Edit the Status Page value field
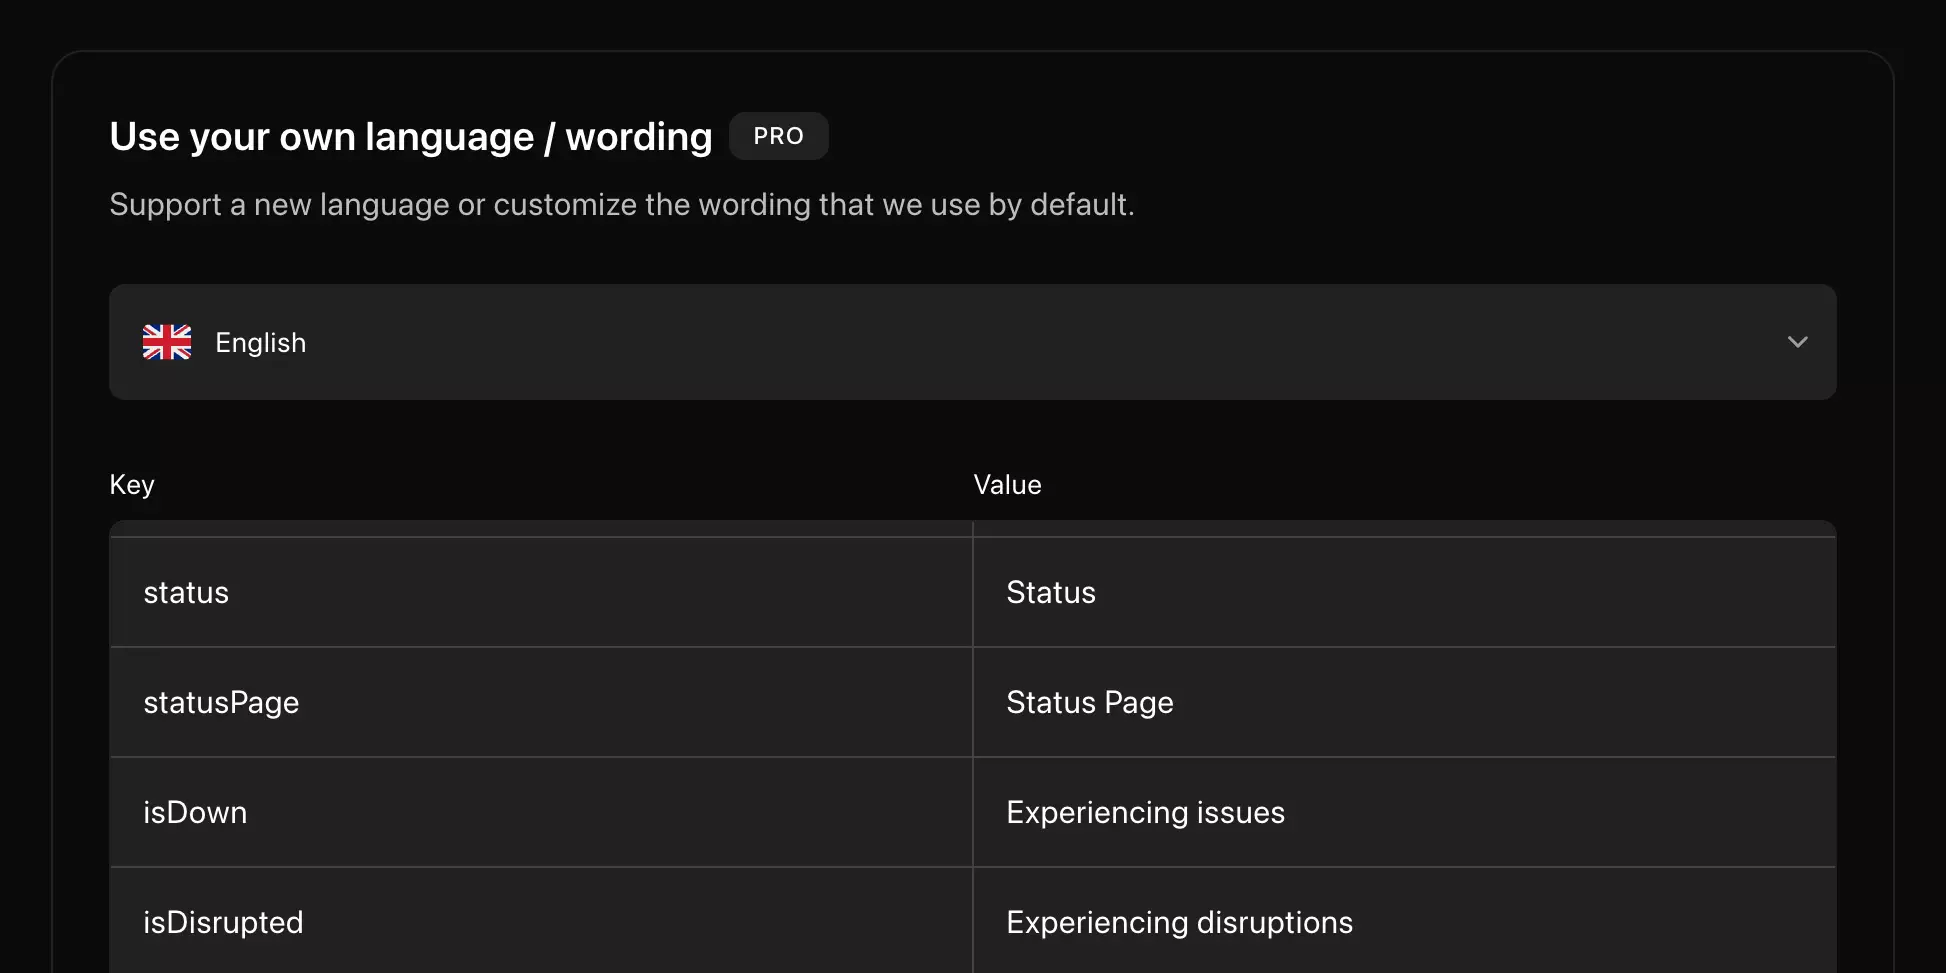1946x973 pixels. click(x=1404, y=702)
